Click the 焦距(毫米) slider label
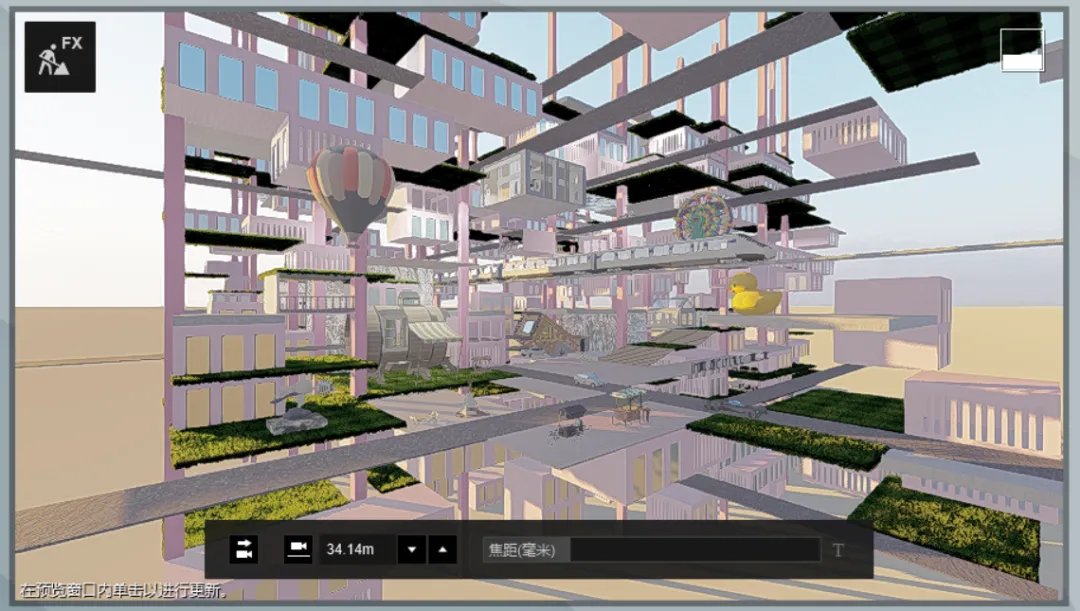The height and width of the screenshot is (611, 1080). (x=521, y=550)
